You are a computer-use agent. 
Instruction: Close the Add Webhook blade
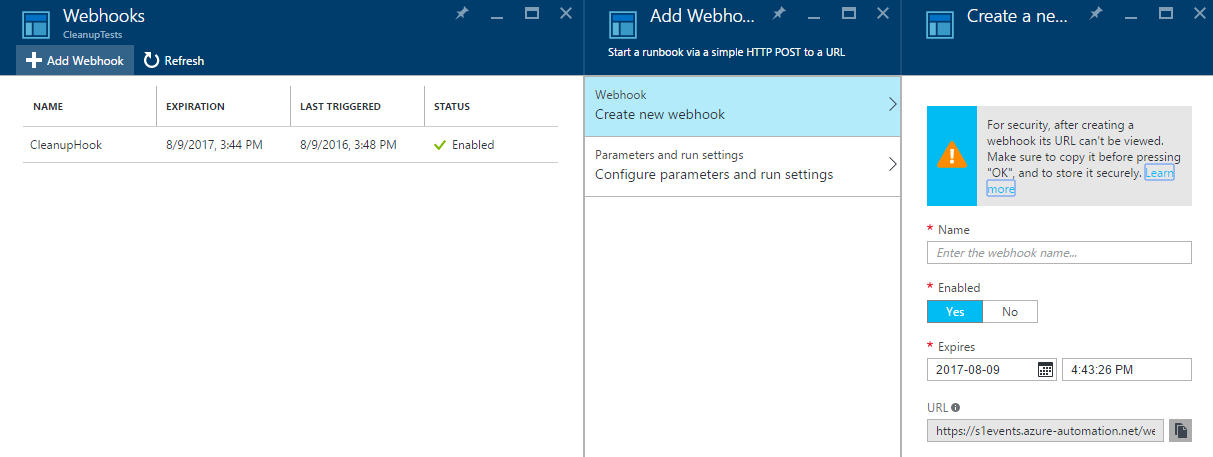883,13
